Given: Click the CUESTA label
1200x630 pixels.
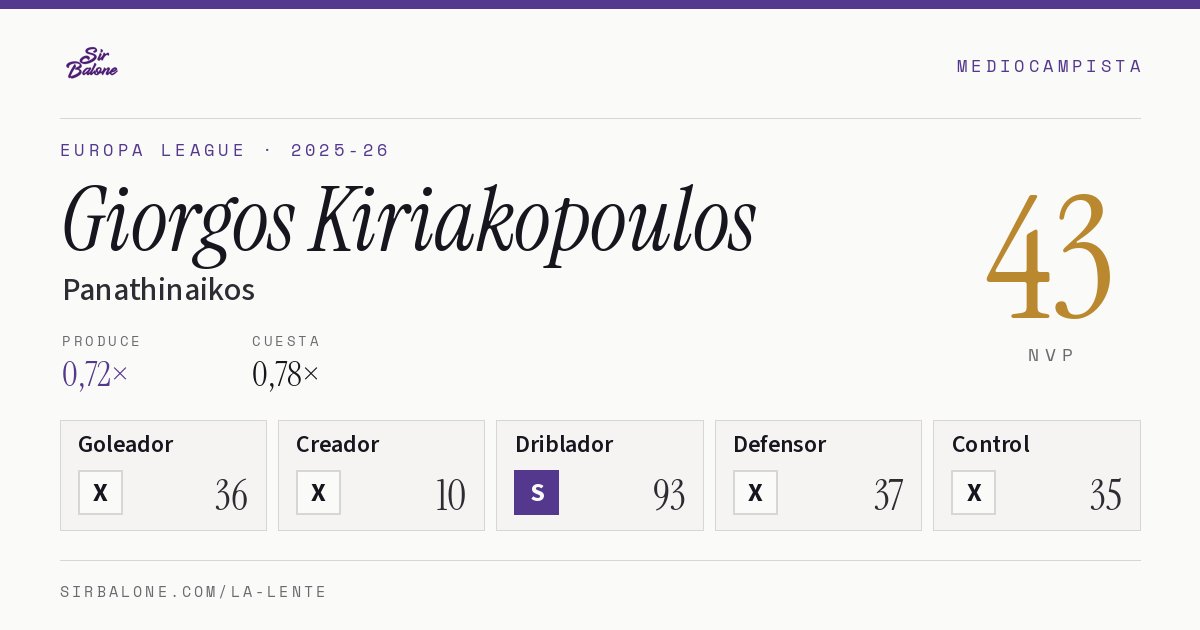Looking at the screenshot, I should (286, 341).
